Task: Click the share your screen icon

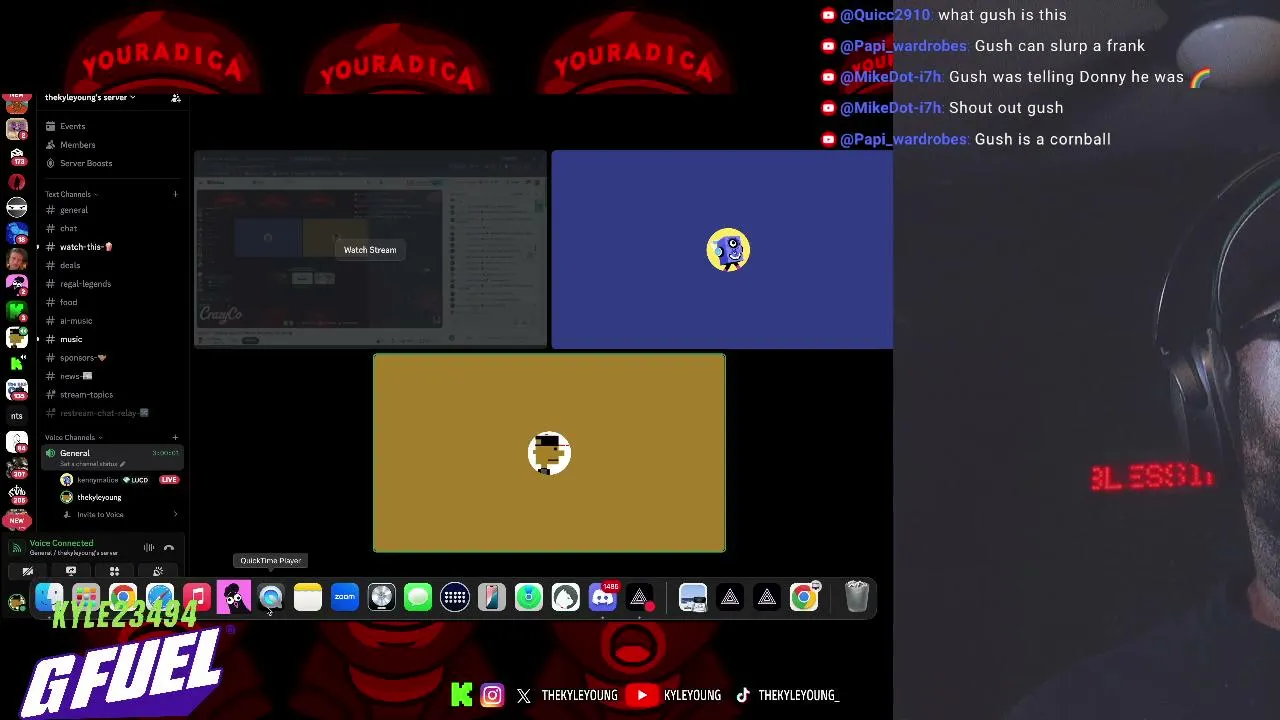Action: (71, 571)
